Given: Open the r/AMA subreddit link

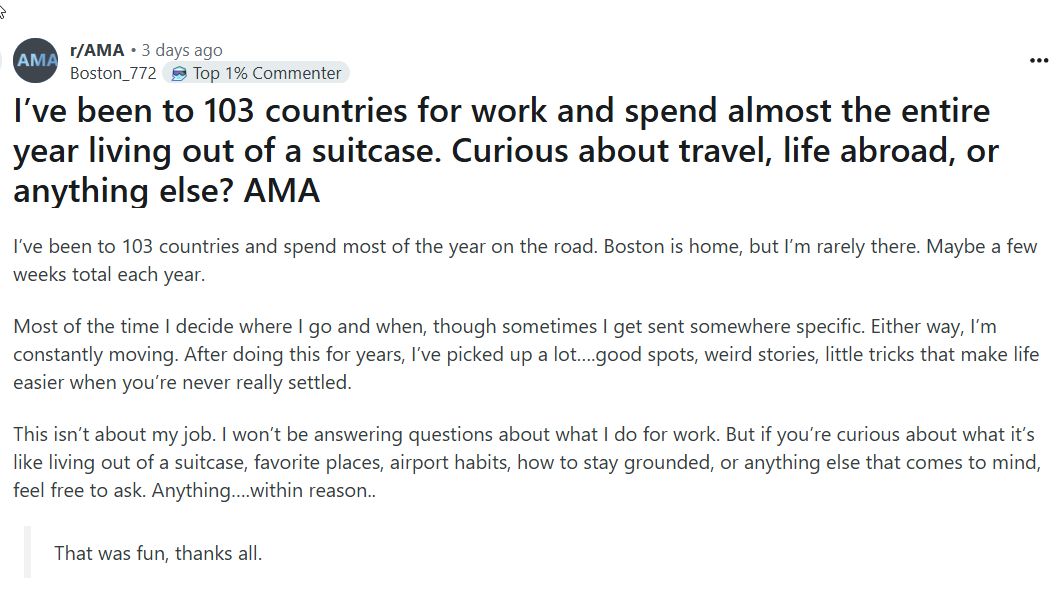Looking at the screenshot, I should pos(97,51).
